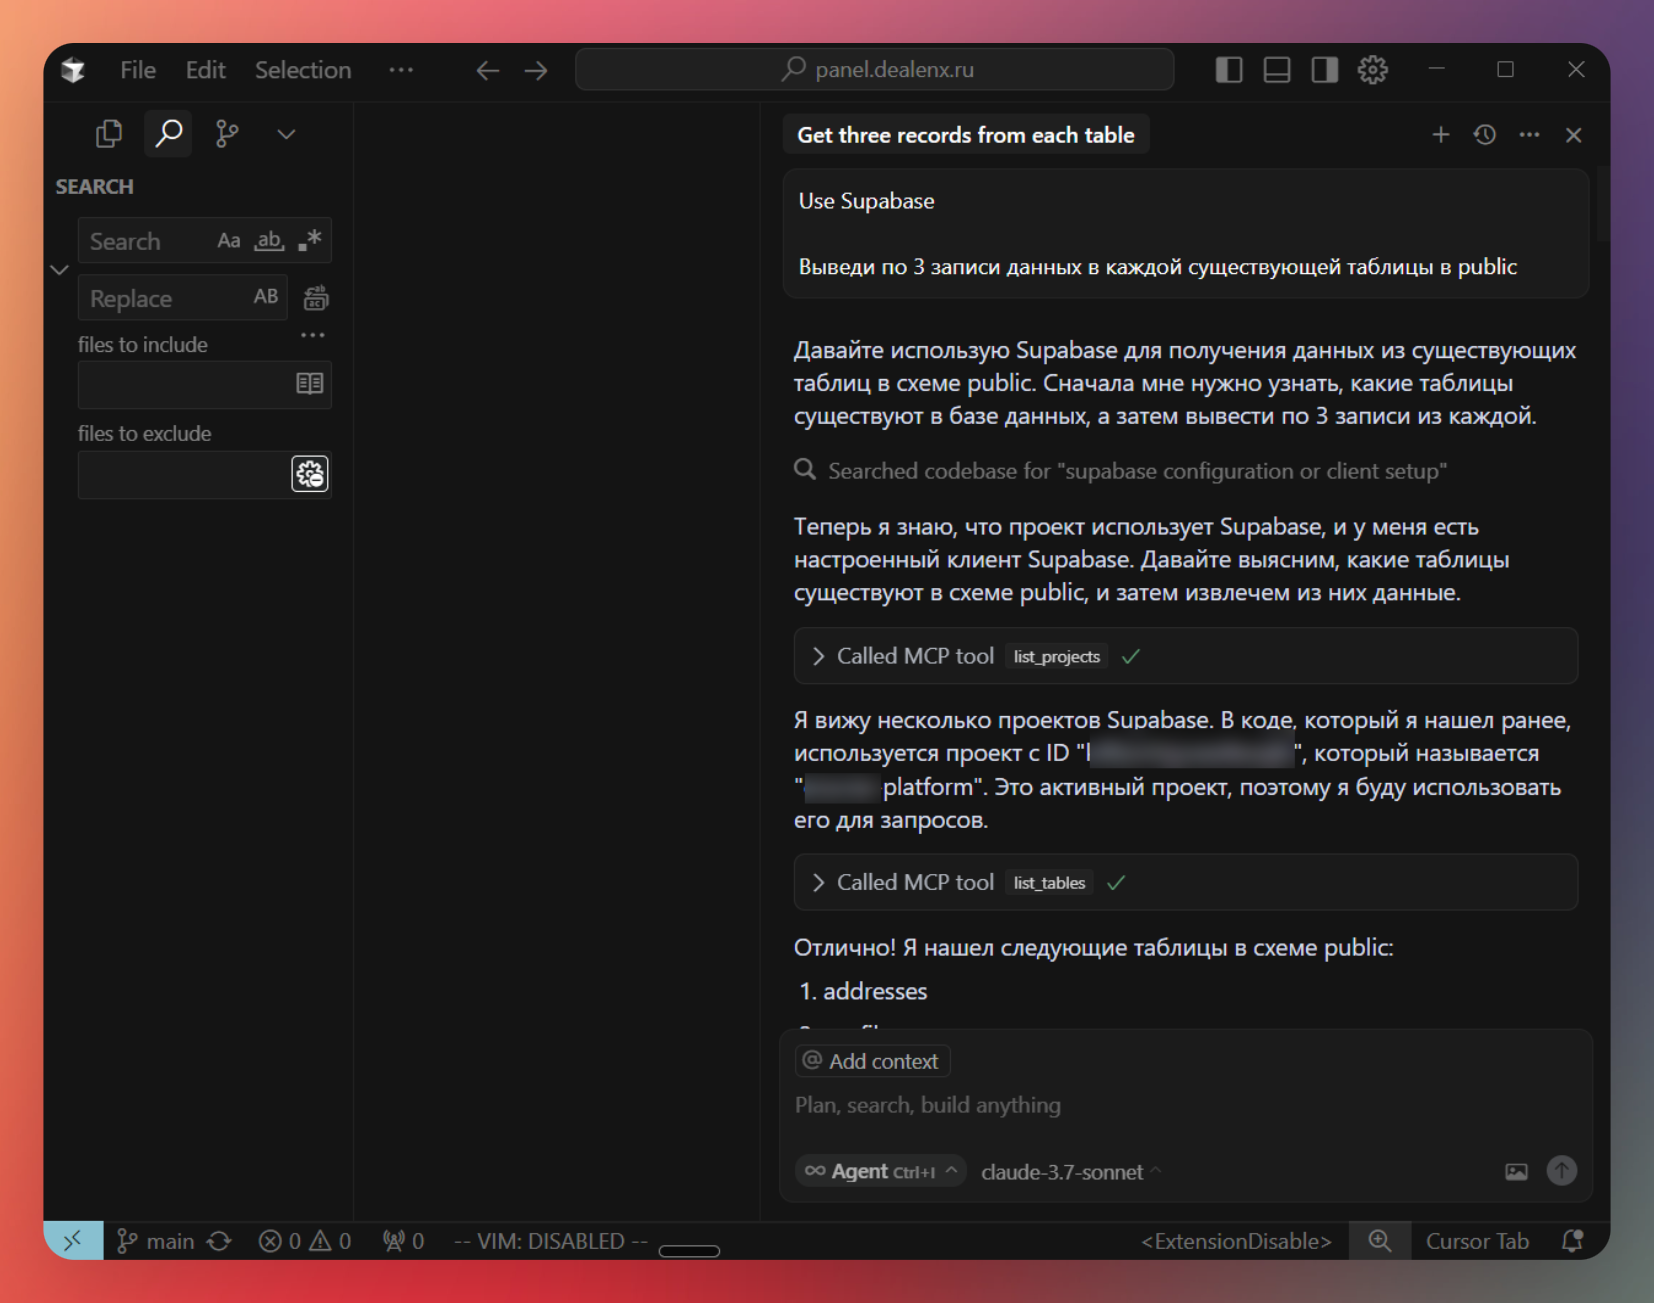This screenshot has width=1654, height=1303.
Task: Toggle bottom panel layout icon
Action: click(1277, 70)
